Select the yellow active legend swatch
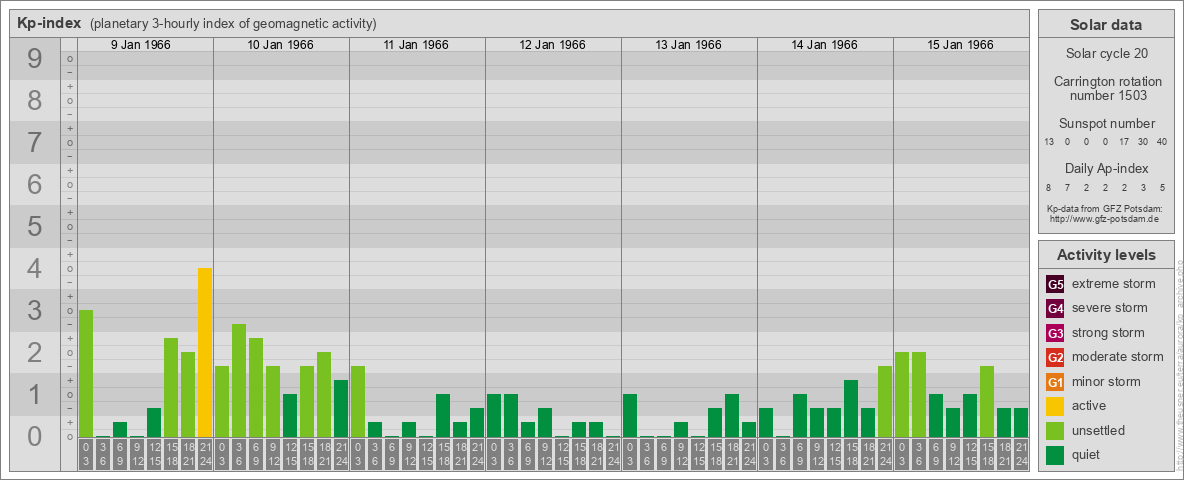 pos(1056,406)
